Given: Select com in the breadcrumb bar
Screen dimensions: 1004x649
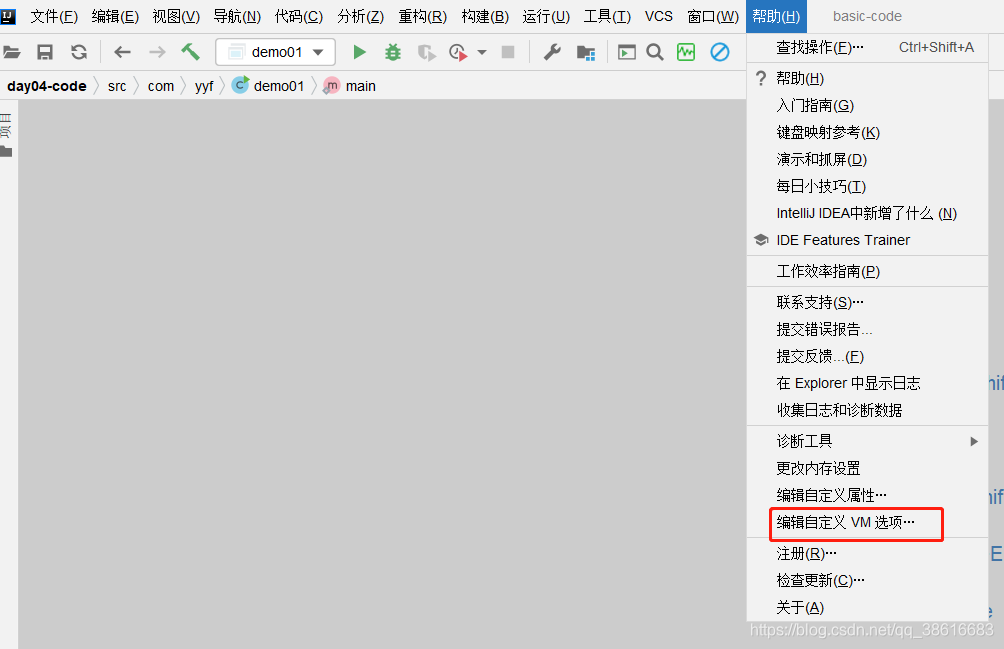Looking at the screenshot, I should click(161, 86).
